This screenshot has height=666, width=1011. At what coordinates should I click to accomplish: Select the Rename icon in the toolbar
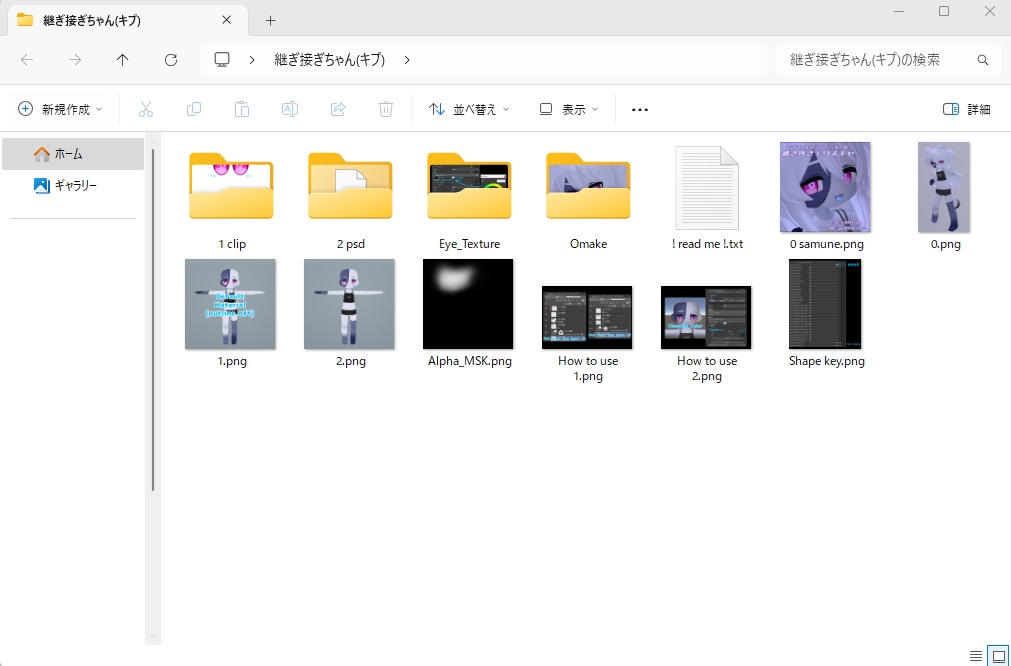290,108
